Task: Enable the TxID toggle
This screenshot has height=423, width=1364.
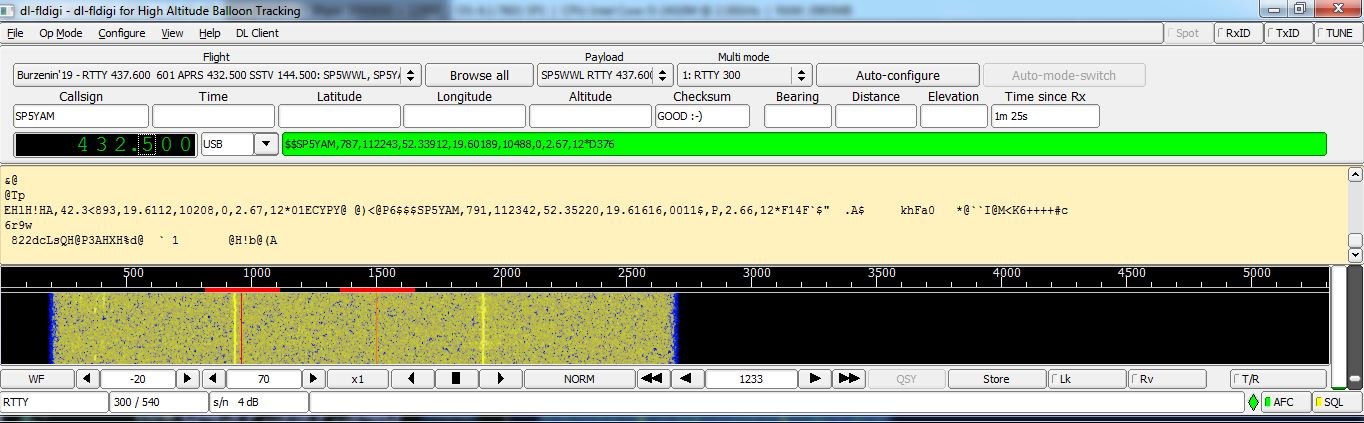Action: pyautogui.click(x=1288, y=33)
